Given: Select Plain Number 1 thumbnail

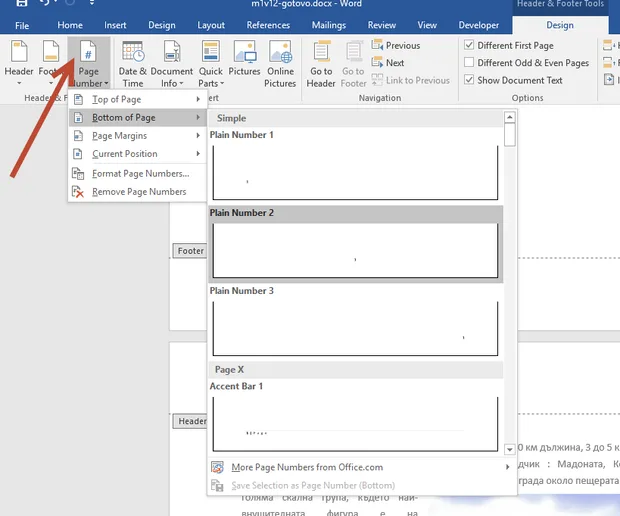Looking at the screenshot, I should (355, 172).
